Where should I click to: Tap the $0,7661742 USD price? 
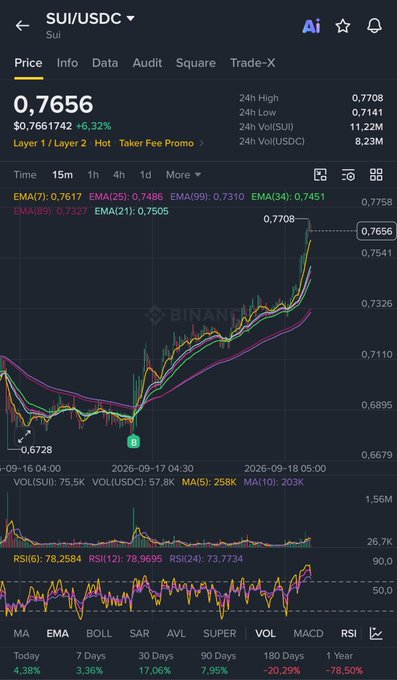click(x=43, y=126)
